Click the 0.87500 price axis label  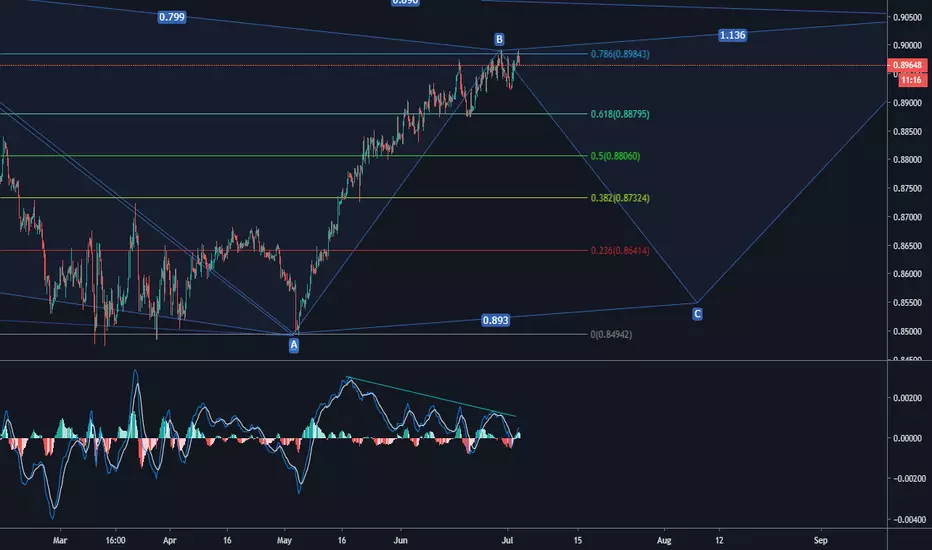coord(908,188)
